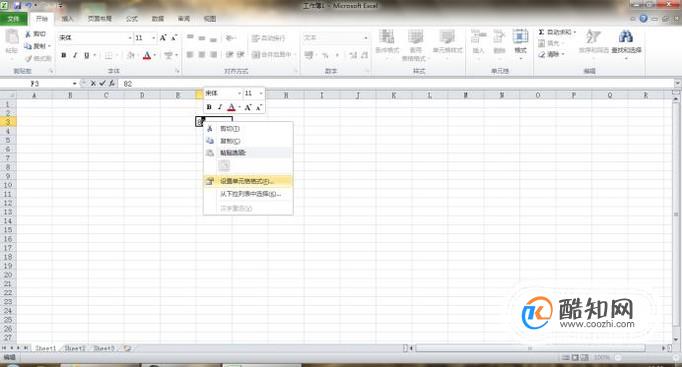
Task: Open the ribbon font name dropdown
Action: [x=130, y=38]
